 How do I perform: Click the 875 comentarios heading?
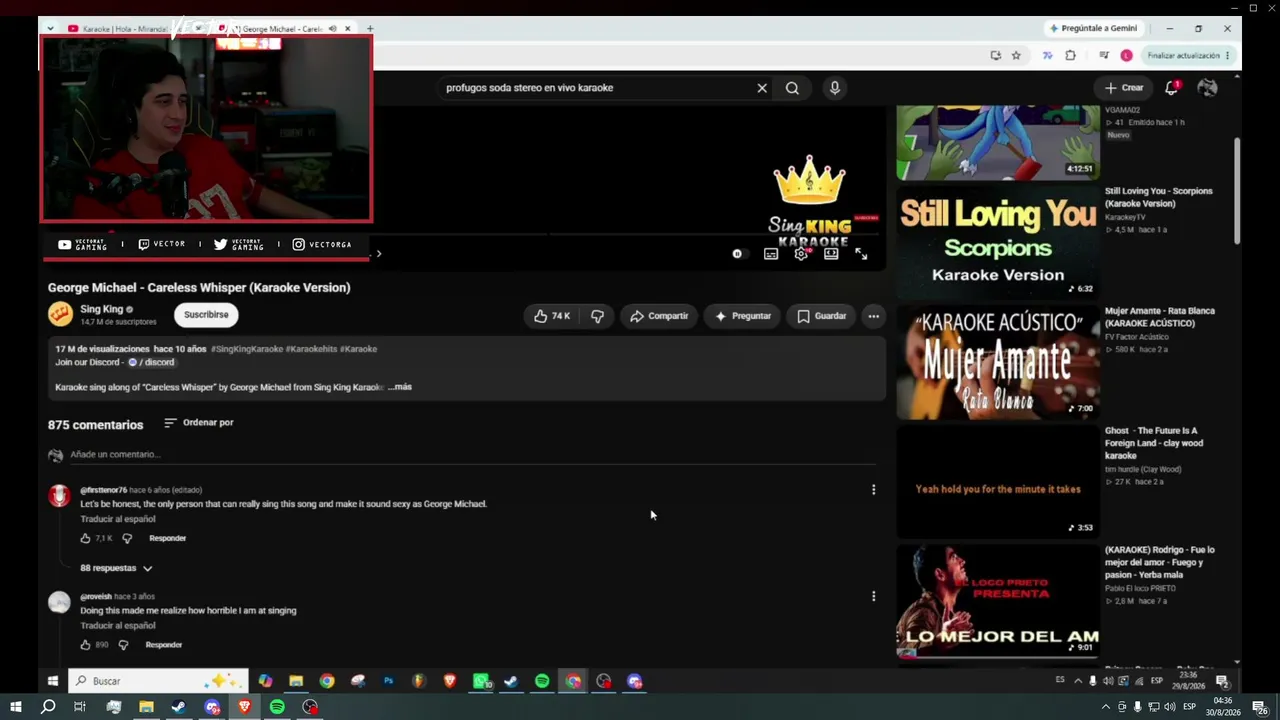click(96, 425)
